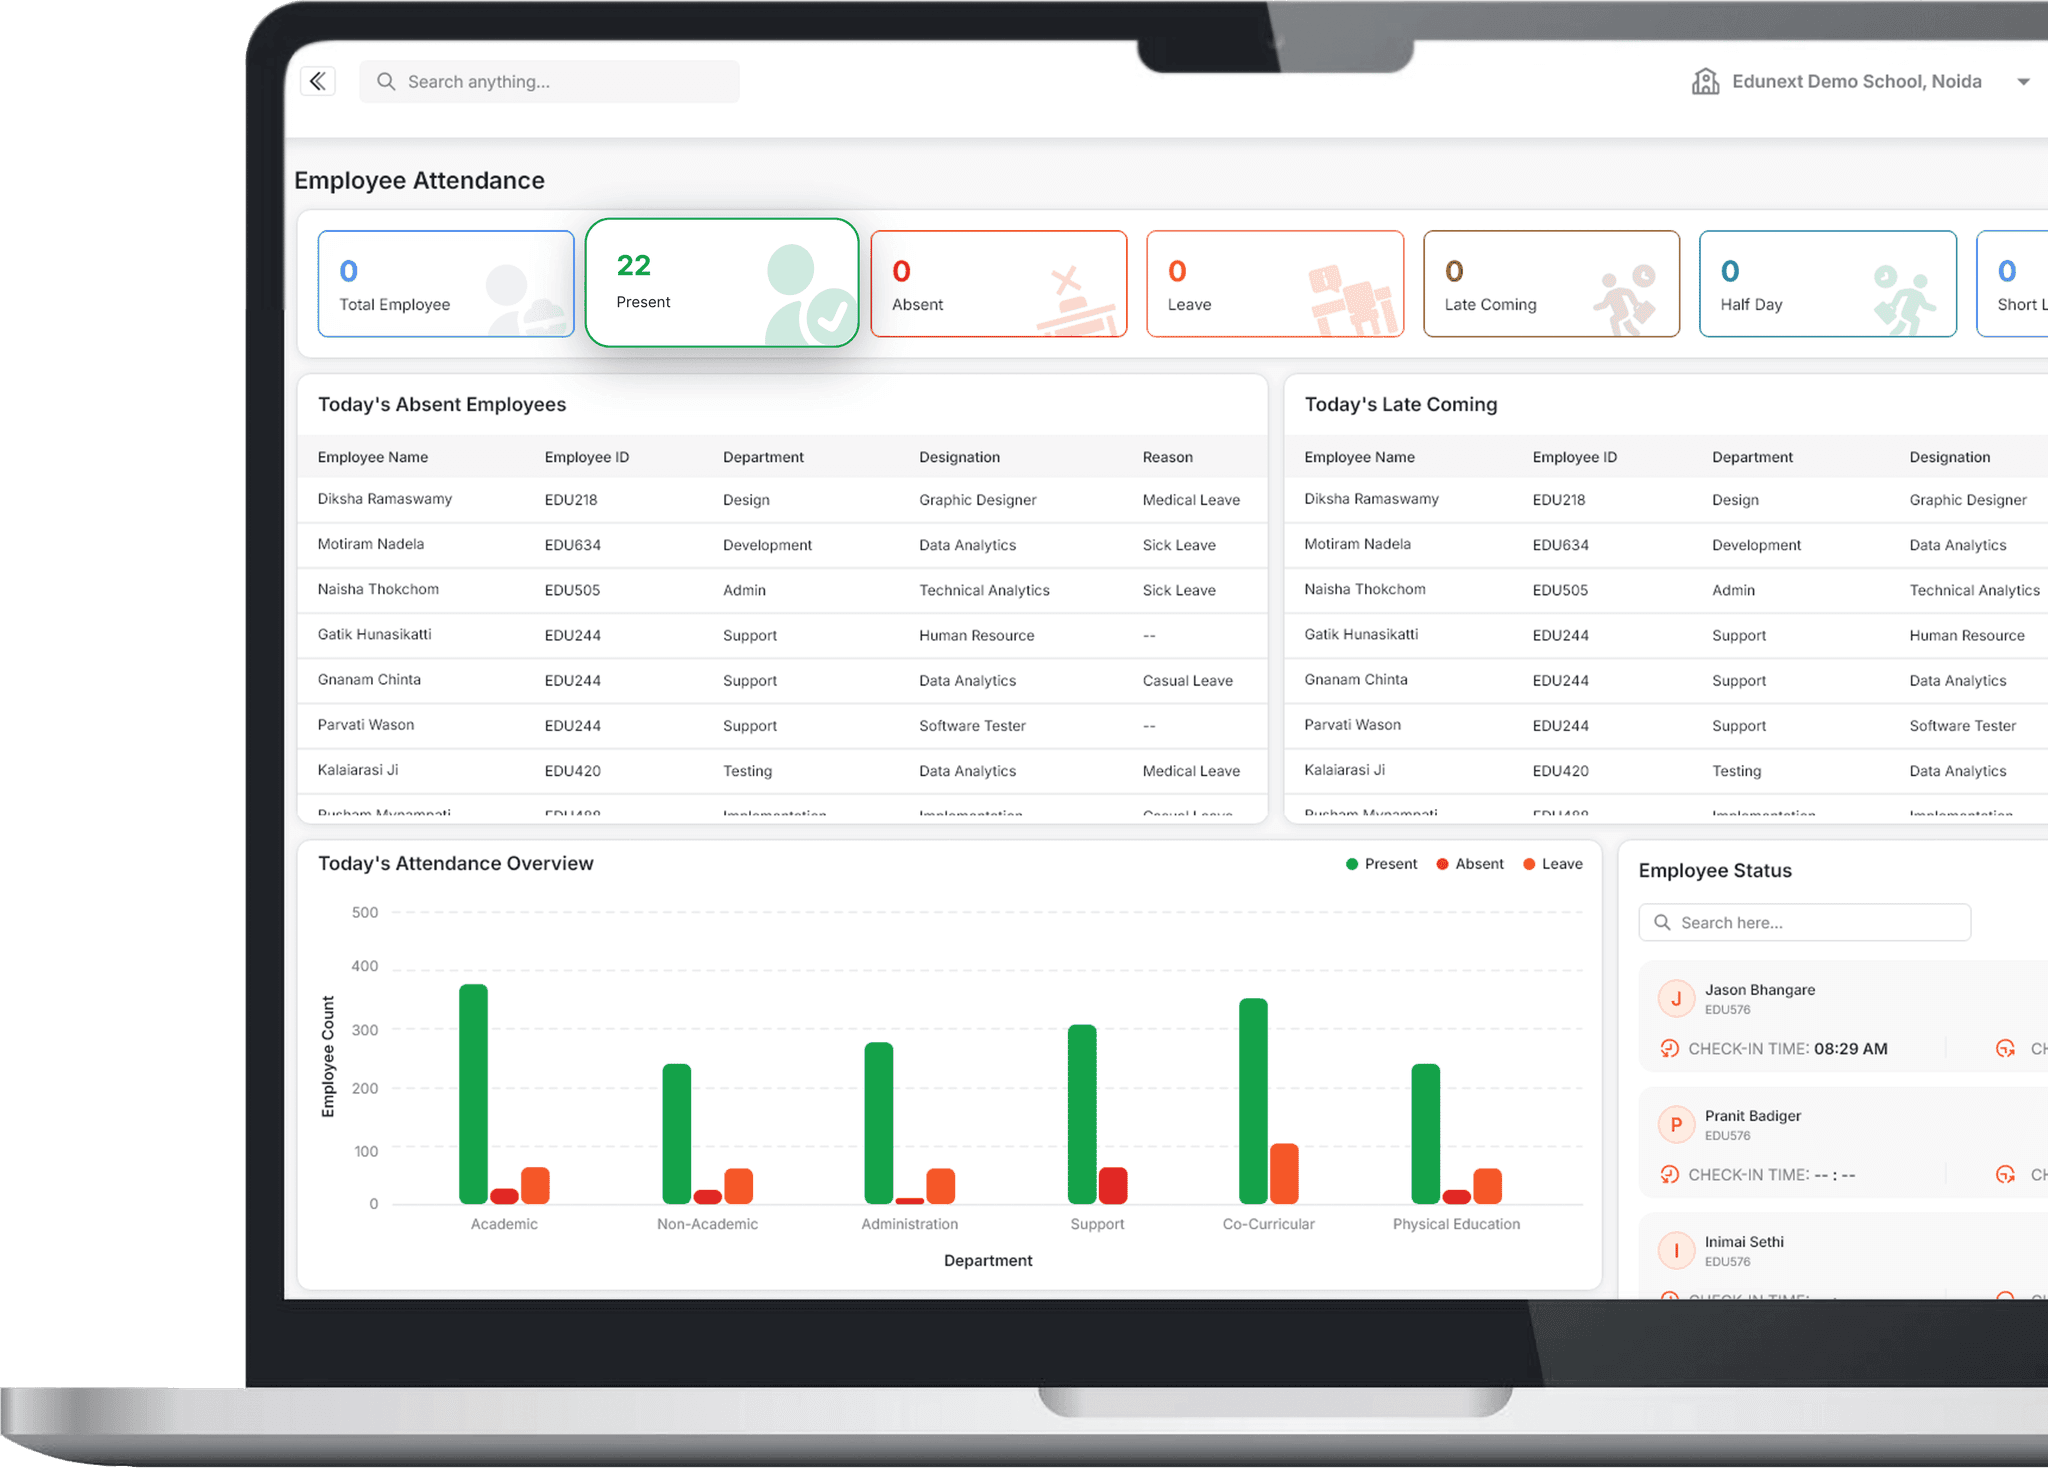Select Diksha Ramaswamy in Absent Employees table
Image resolution: width=2048 pixels, height=1472 pixels.
click(x=385, y=499)
